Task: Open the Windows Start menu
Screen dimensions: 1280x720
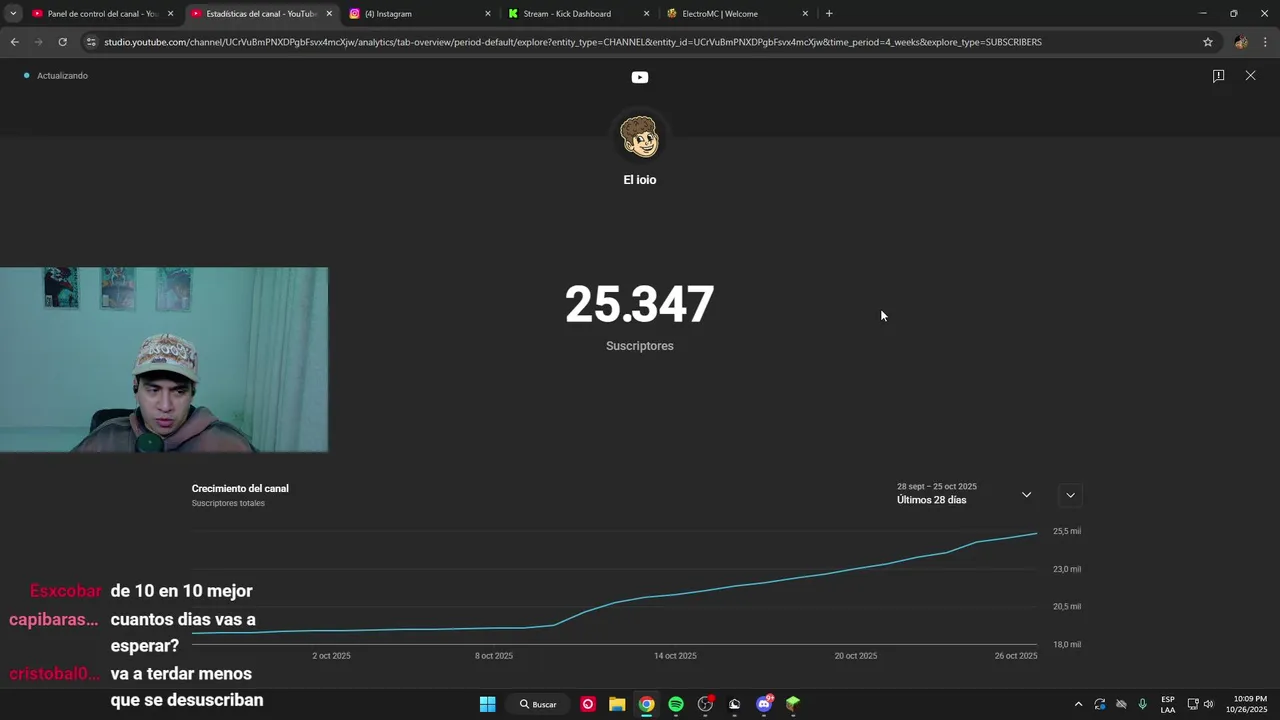Action: tap(487, 704)
